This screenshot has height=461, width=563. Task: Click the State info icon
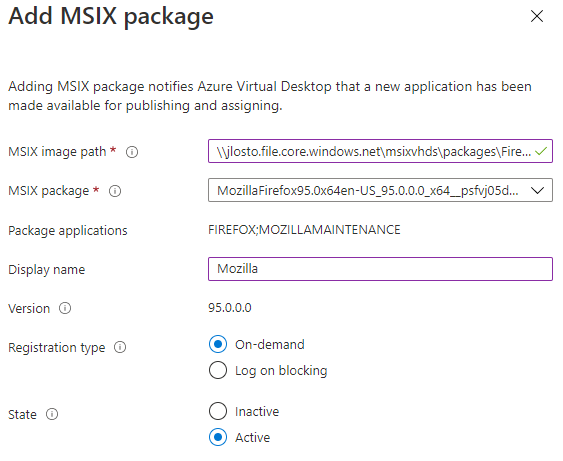52,414
